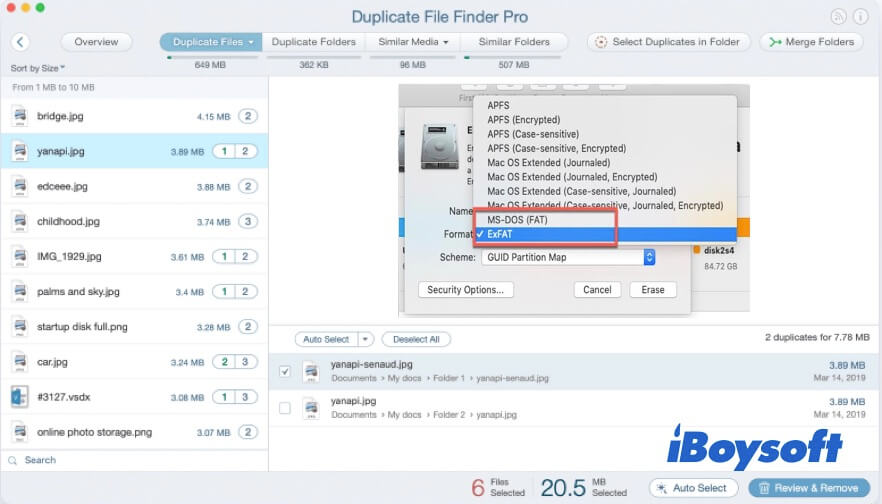Select ExFAT format menu option

545,233
